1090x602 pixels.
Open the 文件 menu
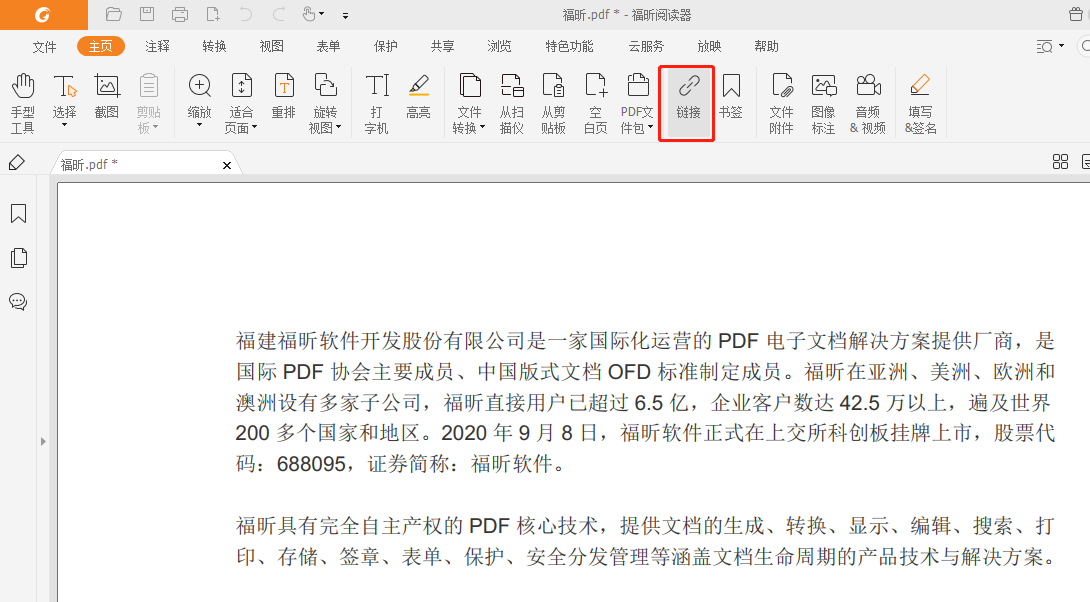44,46
